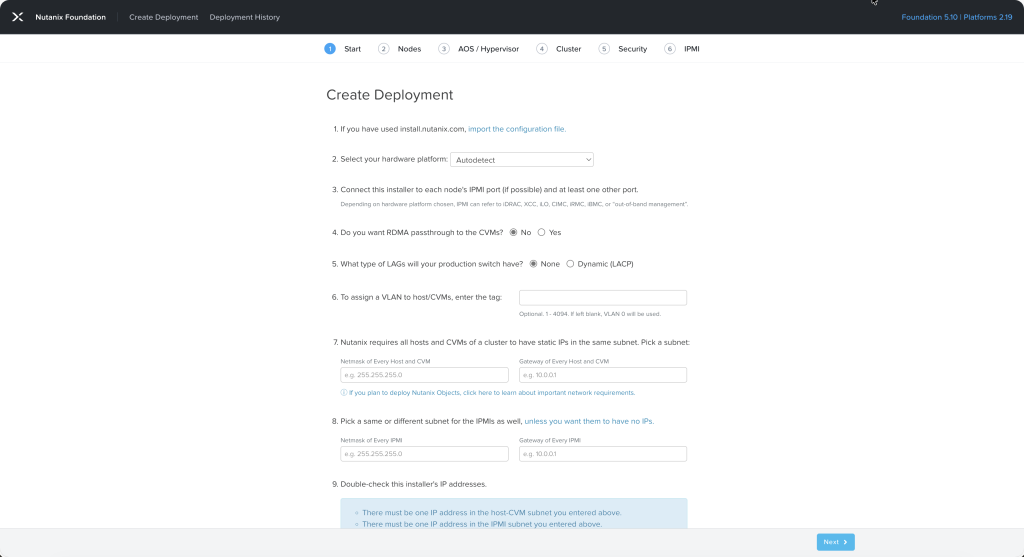
Task: Click the step 5 Security circle icon
Action: pos(604,49)
